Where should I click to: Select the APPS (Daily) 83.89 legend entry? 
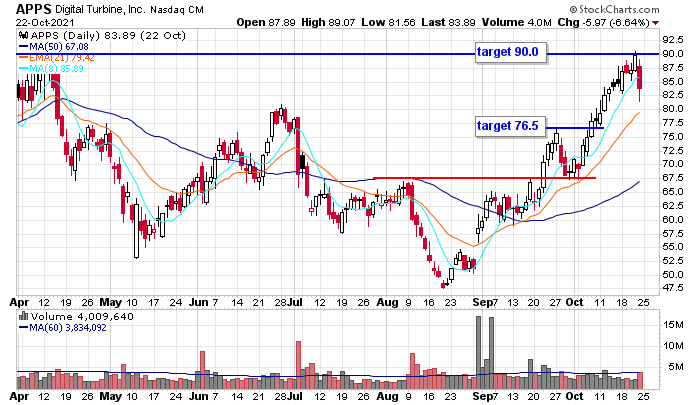click(x=108, y=36)
